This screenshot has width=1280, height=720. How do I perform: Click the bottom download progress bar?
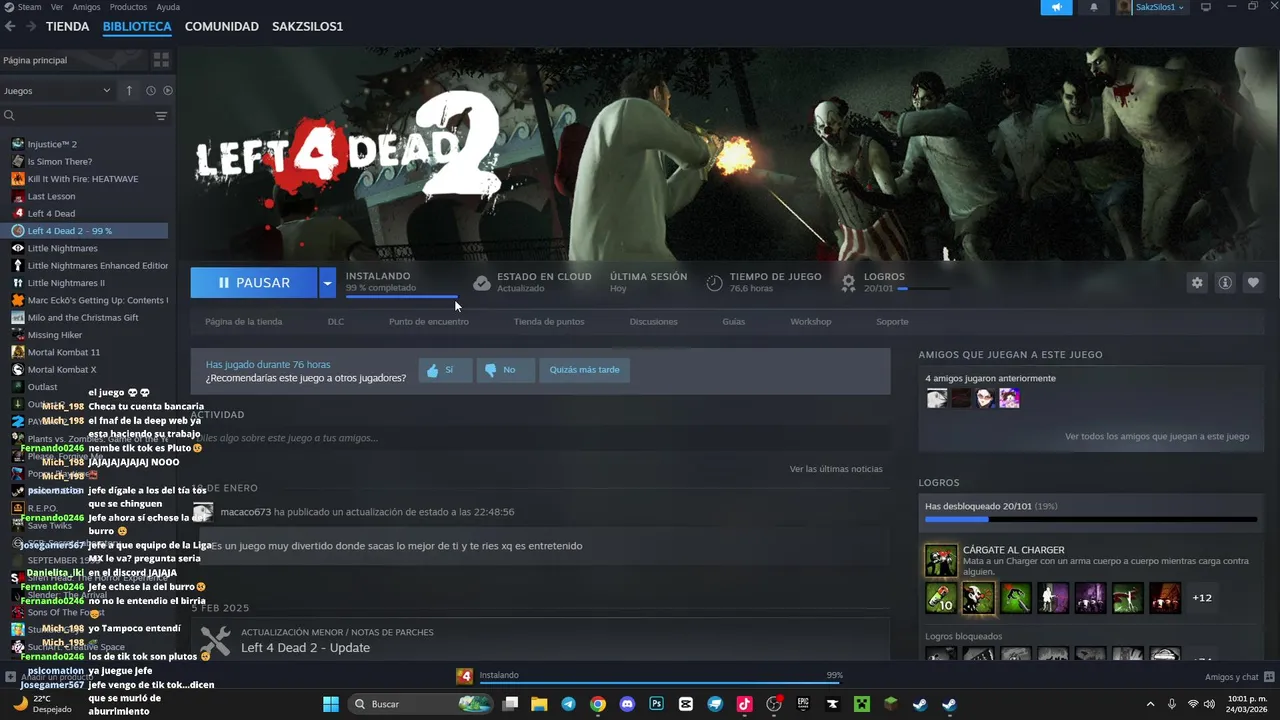(661, 684)
